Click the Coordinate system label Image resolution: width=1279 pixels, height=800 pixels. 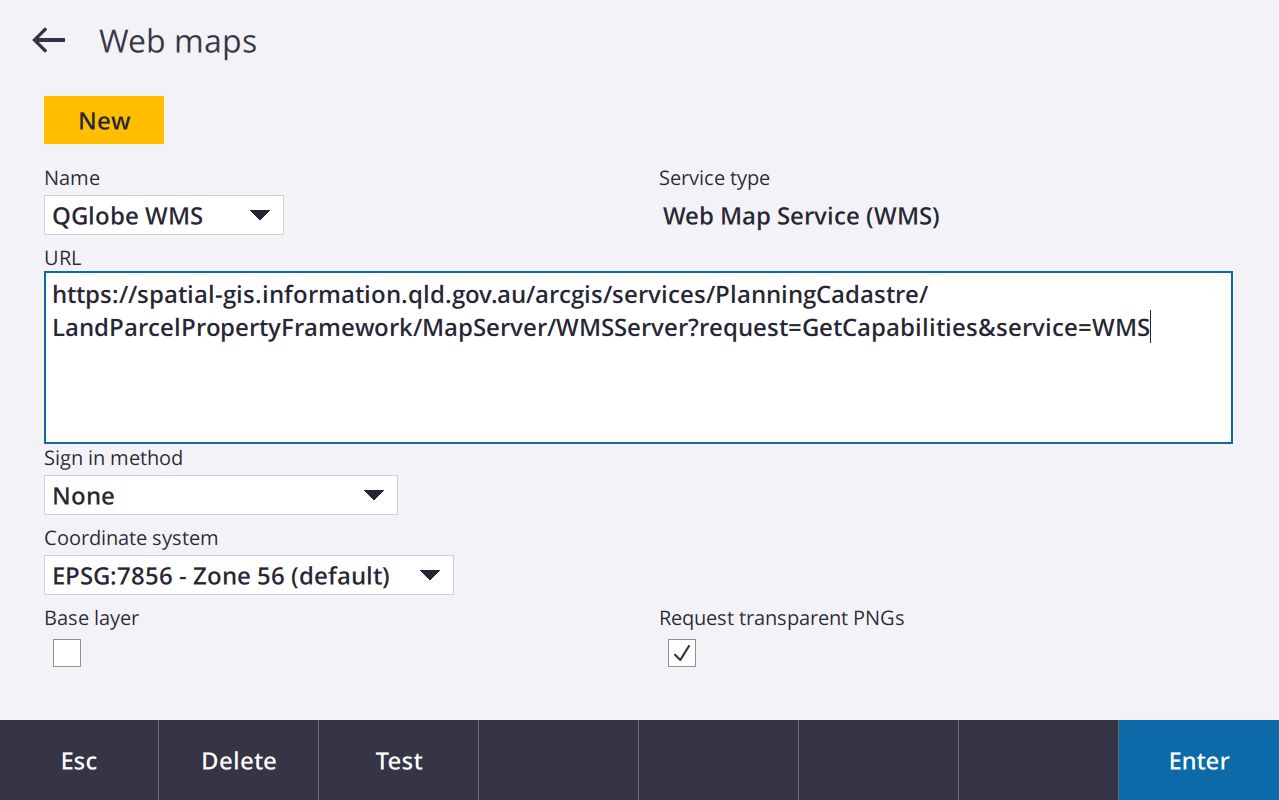tap(131, 538)
